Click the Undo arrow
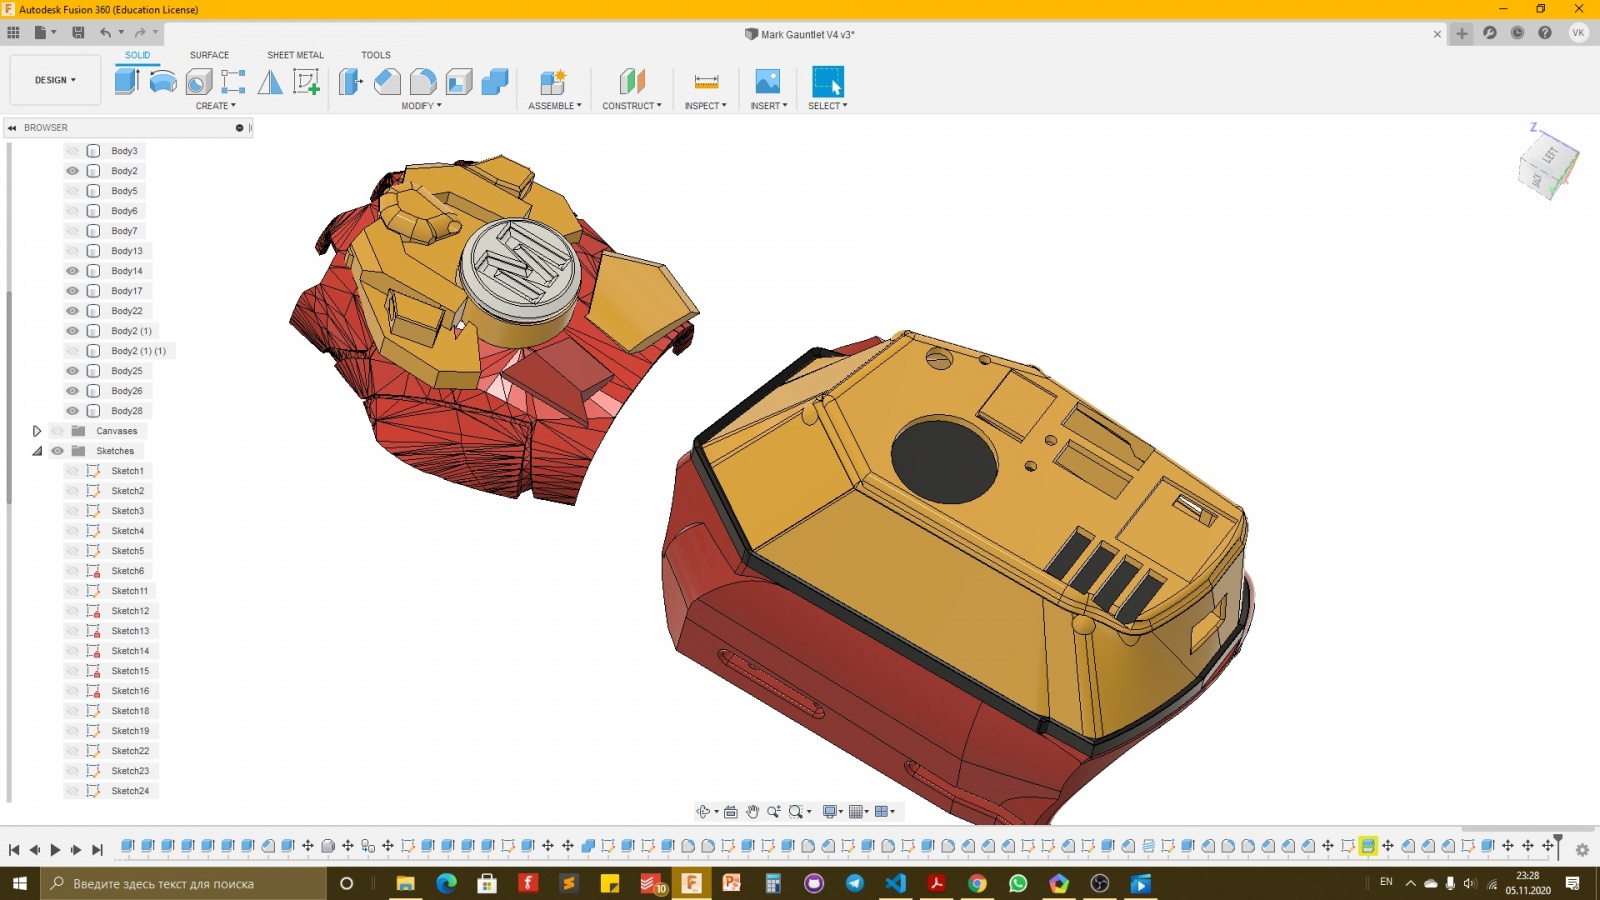 click(105, 33)
